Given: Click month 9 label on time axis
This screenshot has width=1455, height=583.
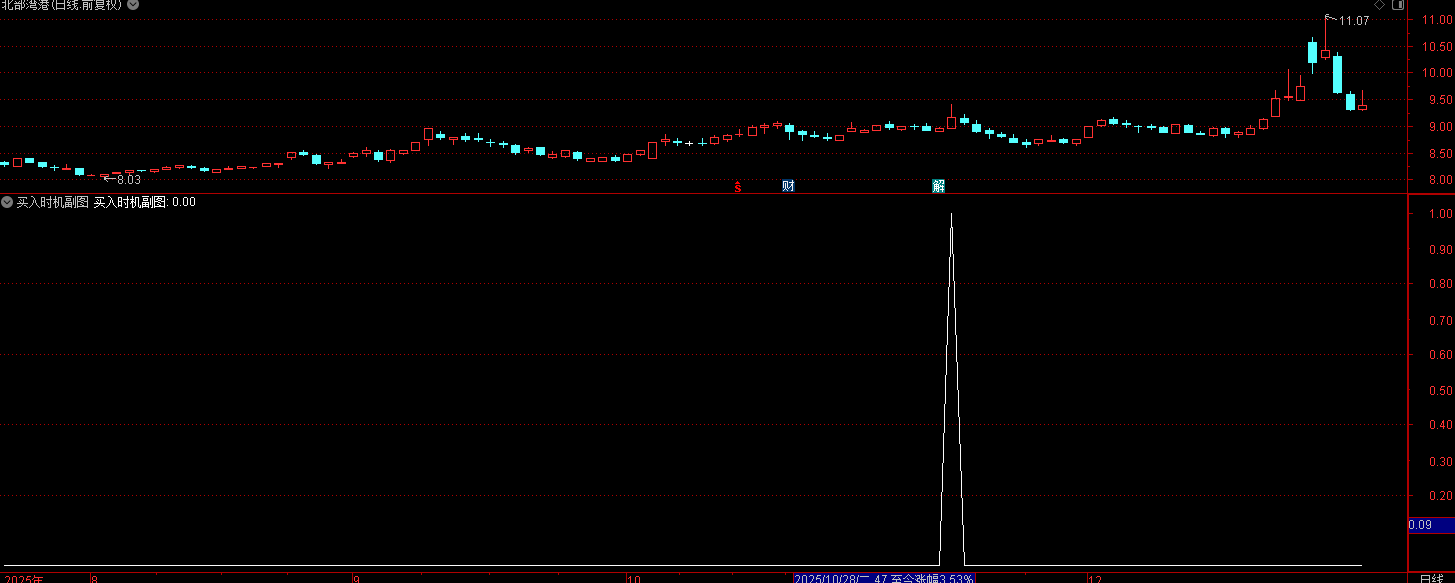Looking at the screenshot, I should click(356, 578).
